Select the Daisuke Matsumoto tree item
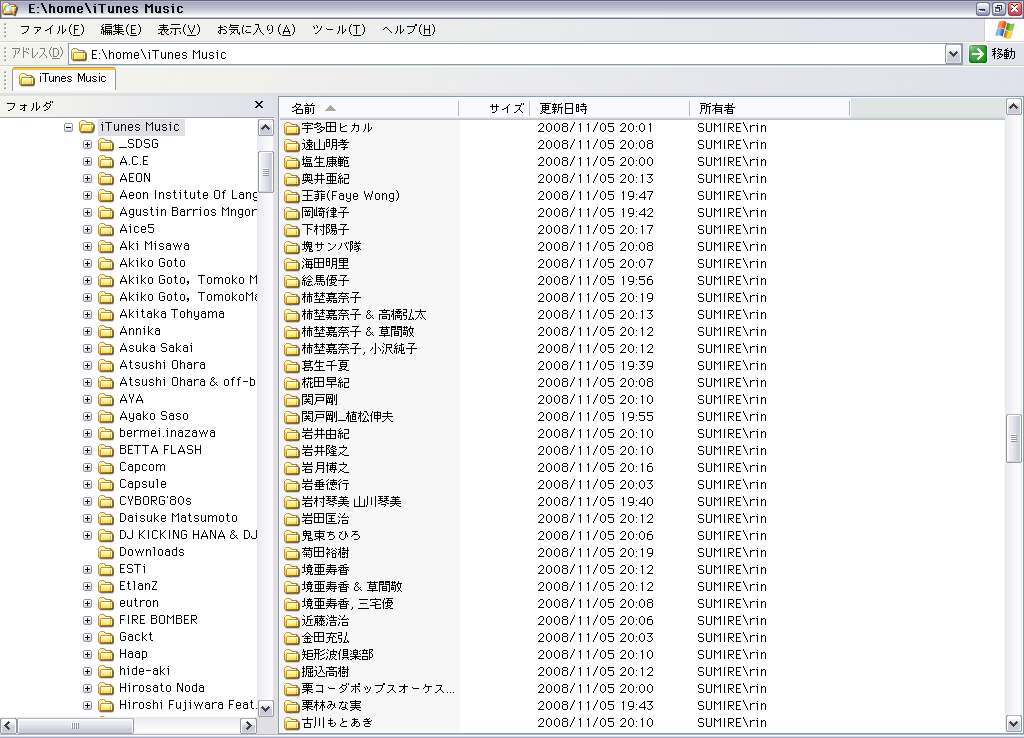1024x738 pixels. (178, 518)
